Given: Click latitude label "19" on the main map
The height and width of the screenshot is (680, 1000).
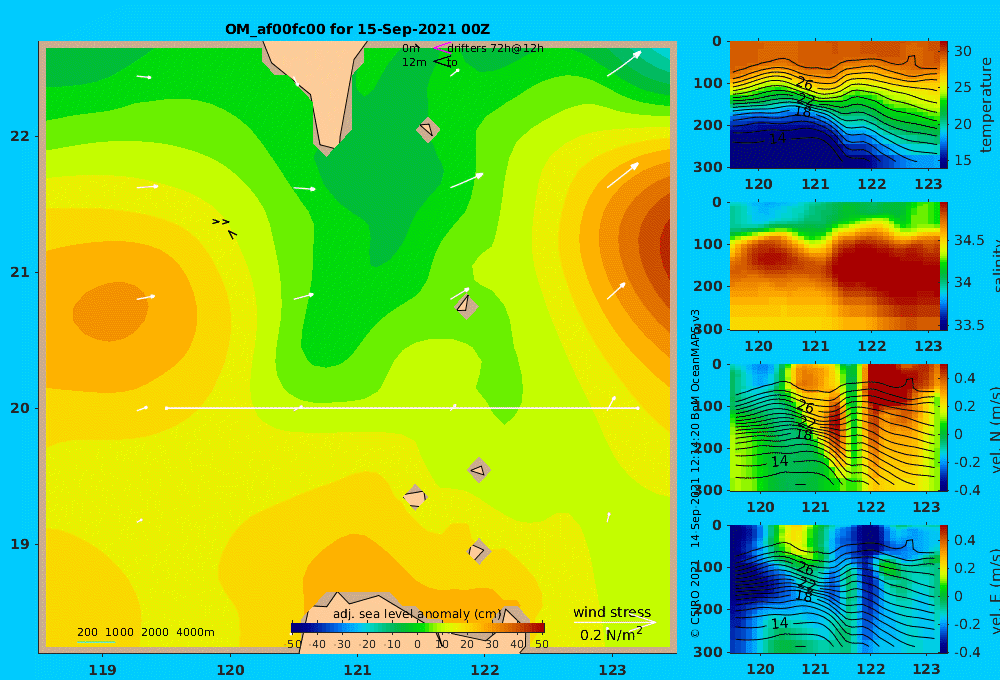Looking at the screenshot, I should tap(20, 544).
